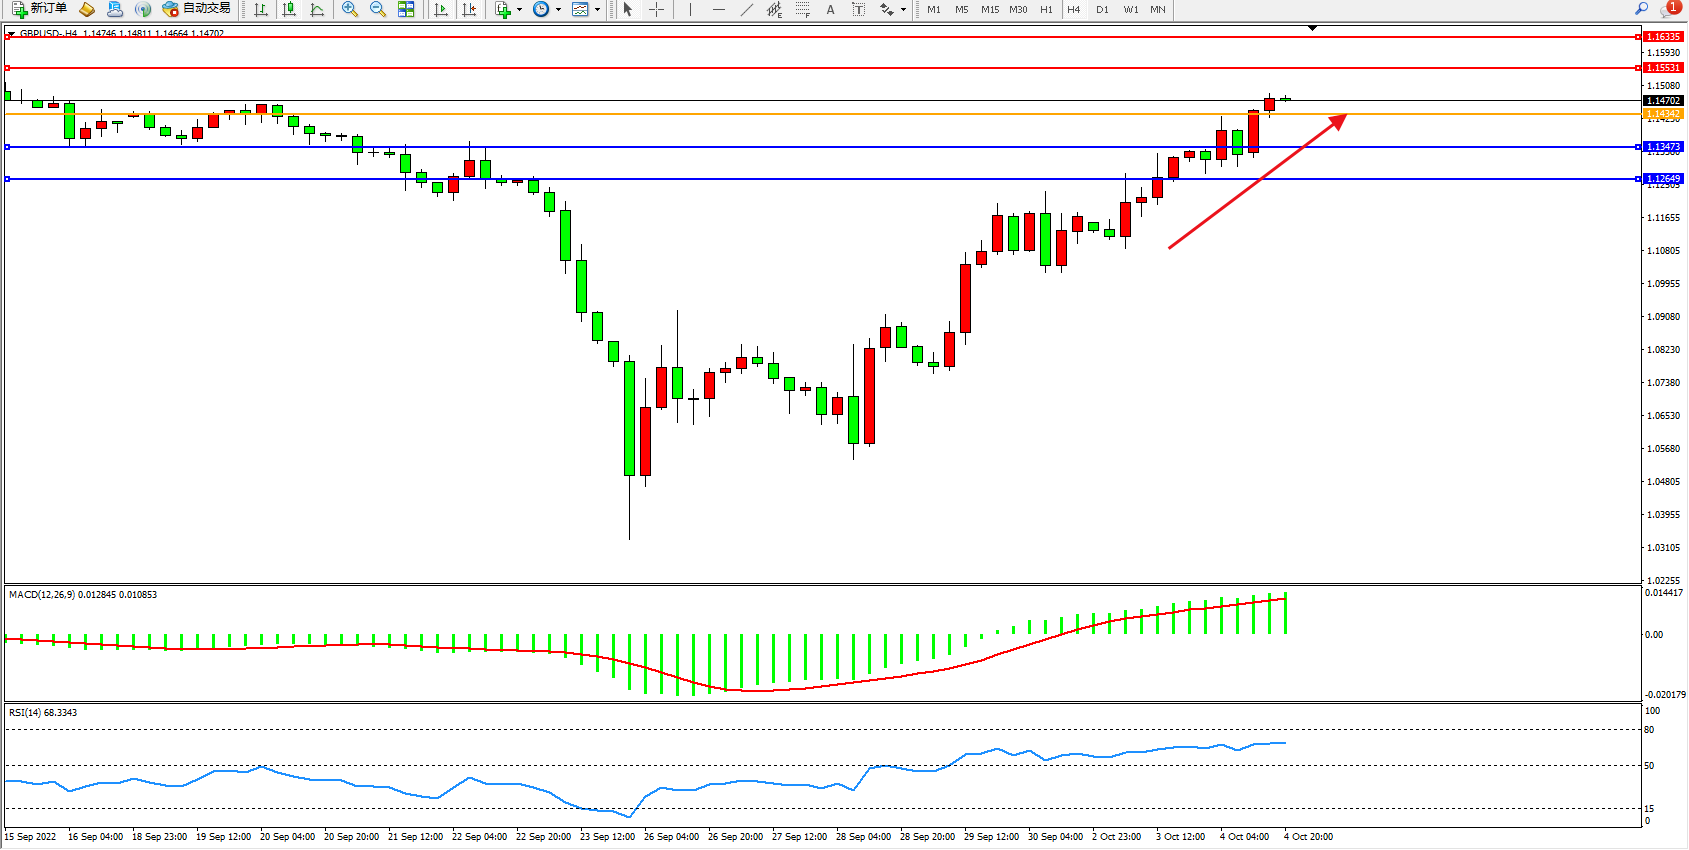Viewport: 1689px width, 850px height.
Task: Expand the chart template dropdown arrow
Action: click(x=597, y=10)
